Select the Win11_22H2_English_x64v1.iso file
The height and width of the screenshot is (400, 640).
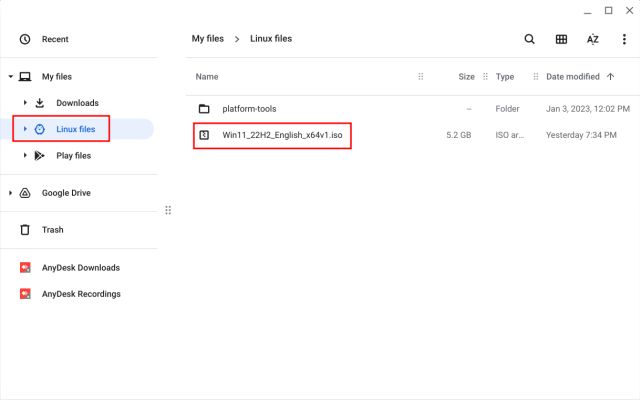[x=286, y=134]
